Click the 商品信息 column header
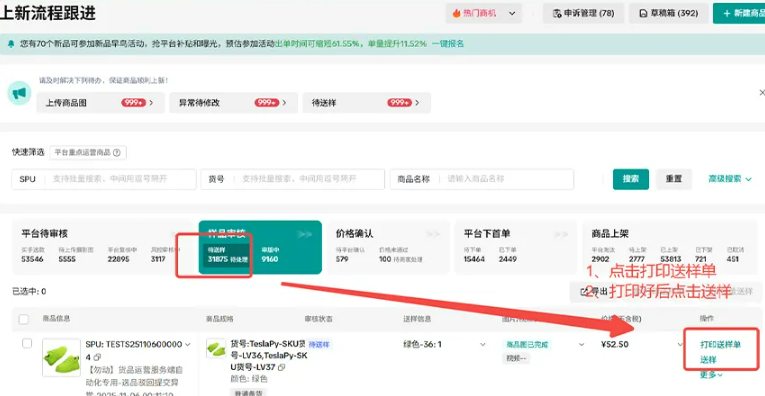This screenshot has height=396, width=765. (x=56, y=318)
